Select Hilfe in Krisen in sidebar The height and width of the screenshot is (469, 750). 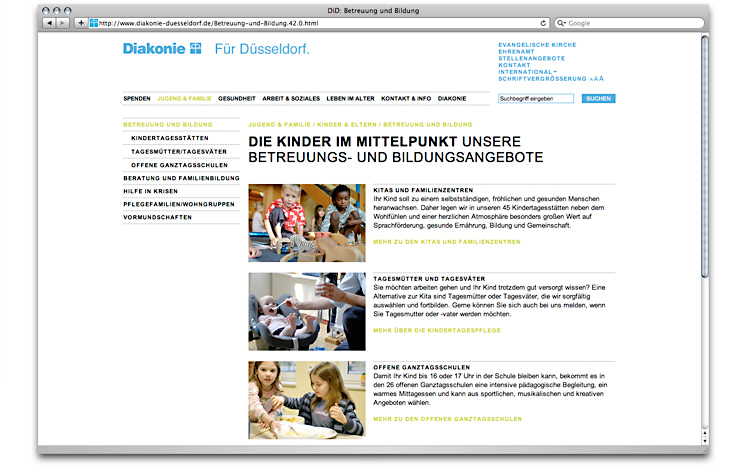tap(151, 191)
